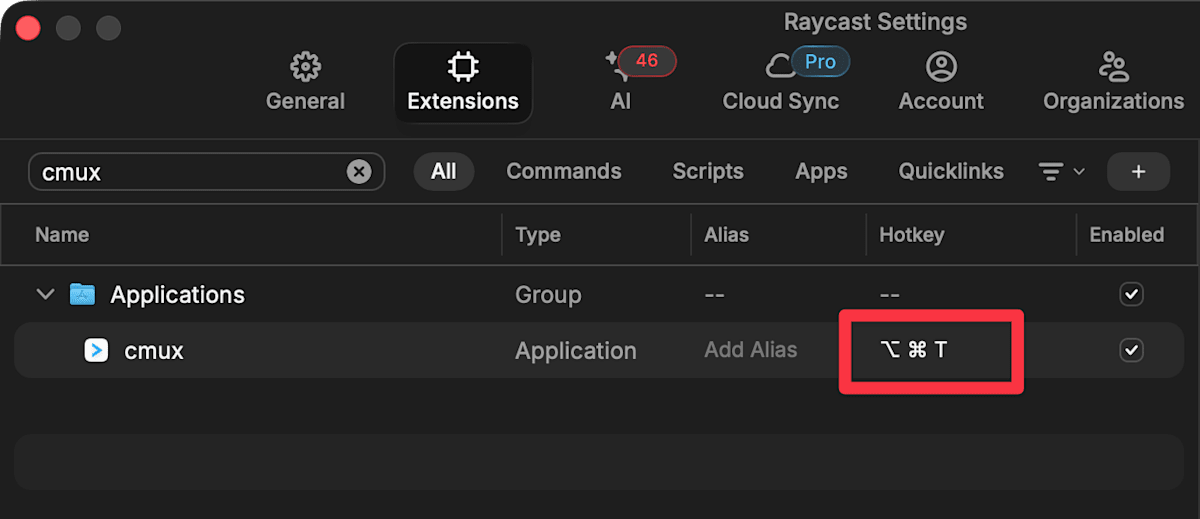Switch to the Extensions tab

click(463, 84)
